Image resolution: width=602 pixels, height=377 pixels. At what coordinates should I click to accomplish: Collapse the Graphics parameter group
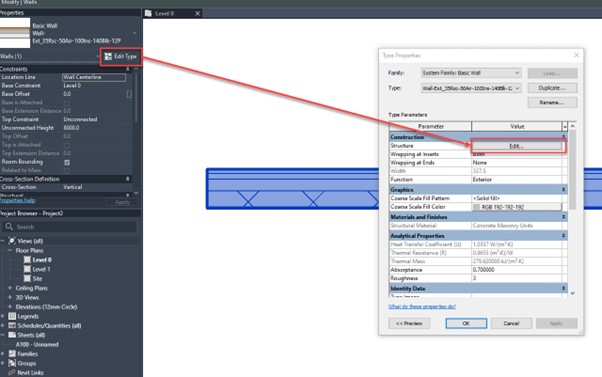(x=564, y=190)
